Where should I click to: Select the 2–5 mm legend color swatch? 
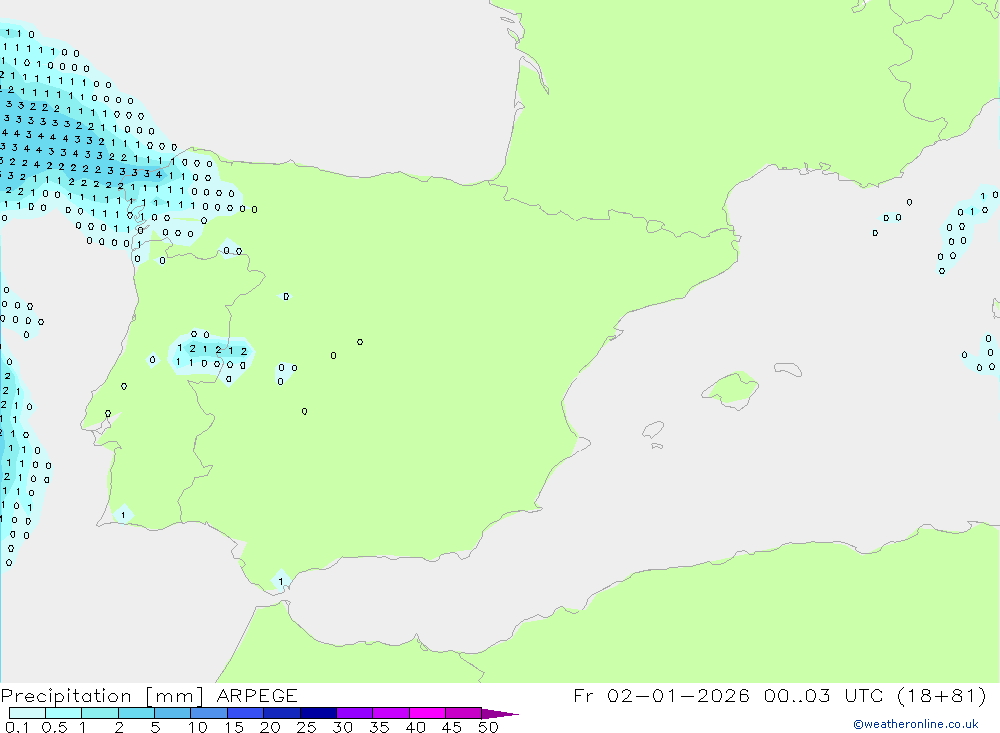tap(136, 713)
